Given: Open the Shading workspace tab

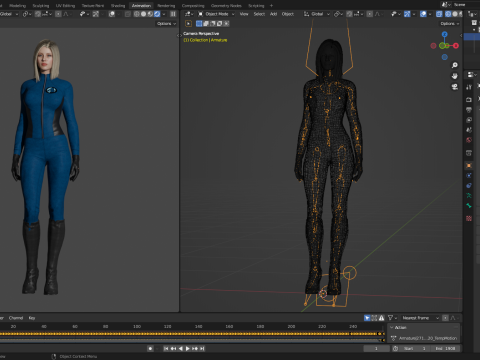Looking at the screenshot, I should (x=118, y=6).
